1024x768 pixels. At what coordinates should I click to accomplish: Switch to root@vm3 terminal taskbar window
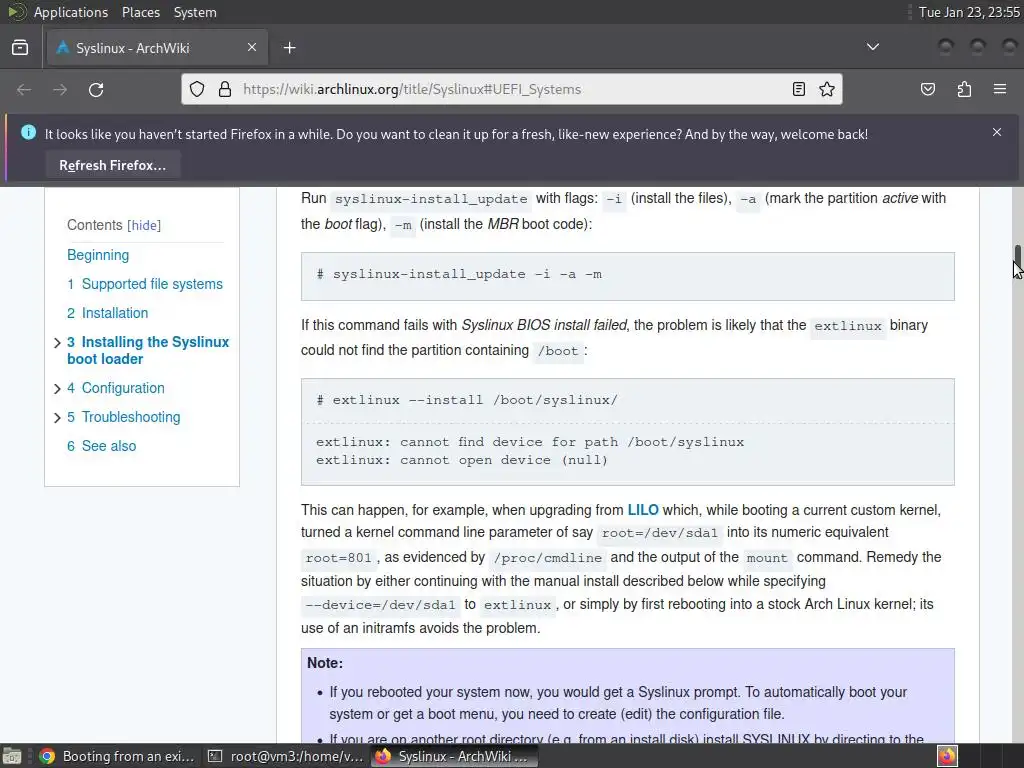285,756
